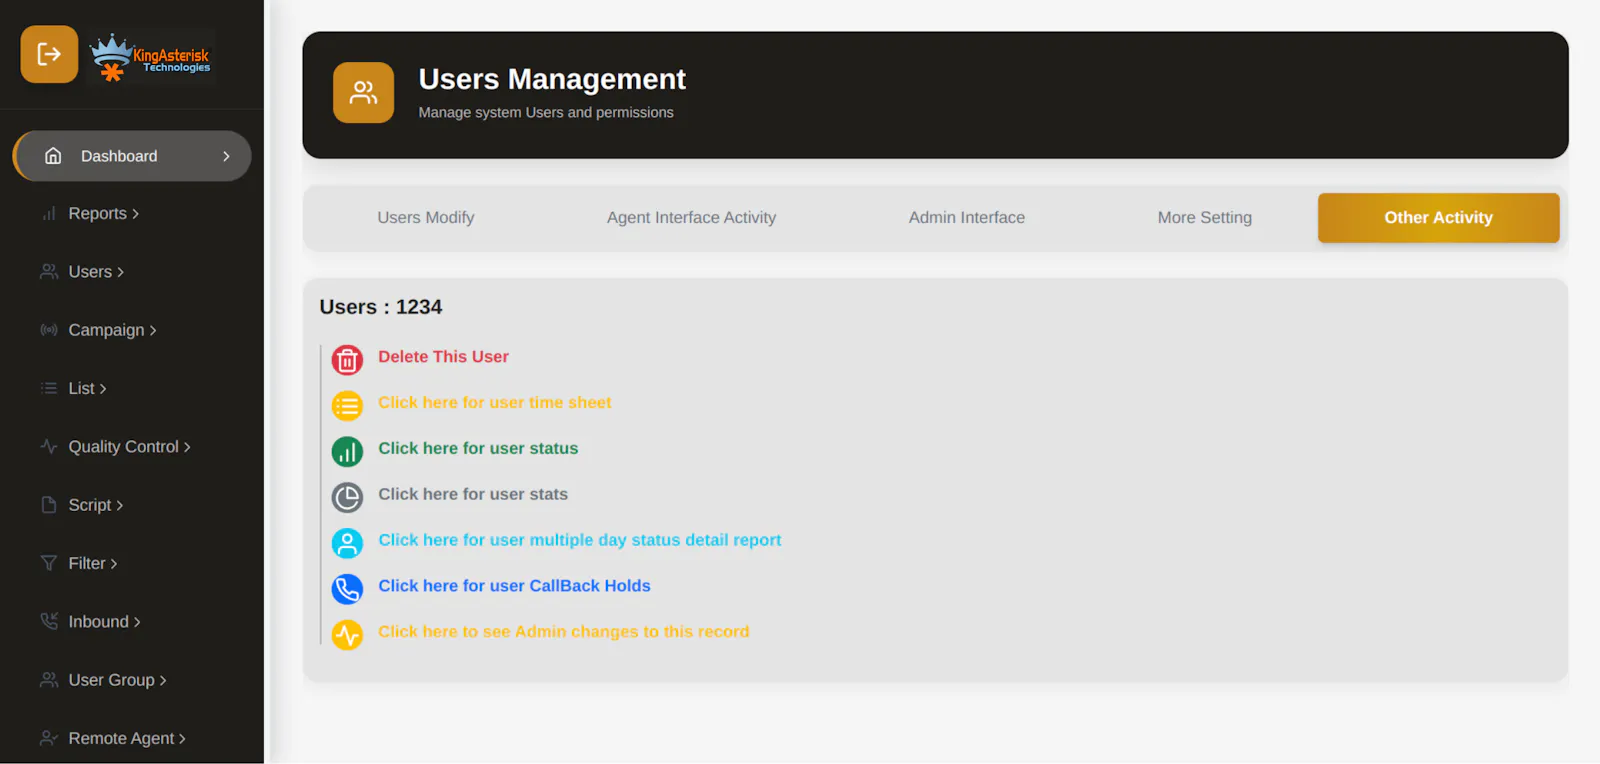1600x764 pixels.
Task: Open the Reports sidebar label
Action: click(x=97, y=214)
